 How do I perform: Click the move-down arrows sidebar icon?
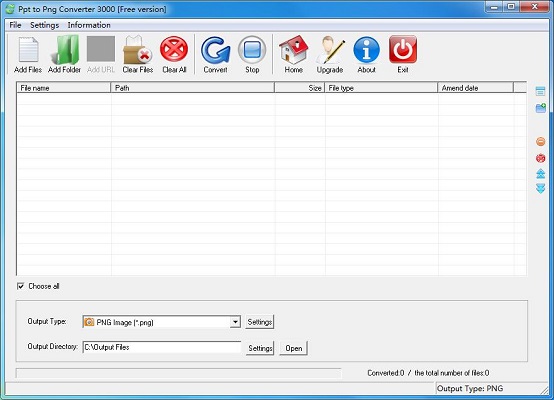(541, 188)
